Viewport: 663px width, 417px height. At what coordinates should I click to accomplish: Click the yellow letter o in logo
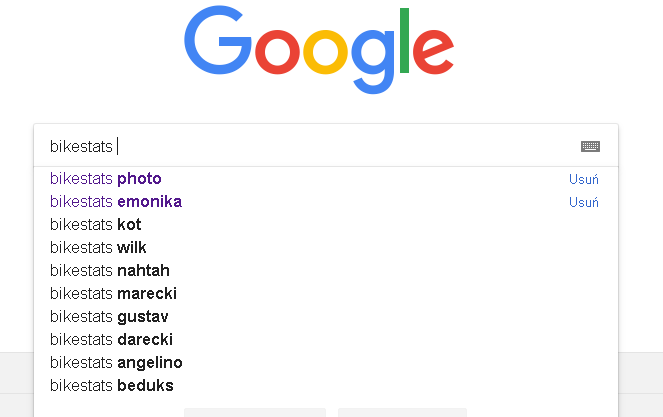[x=326, y=52]
